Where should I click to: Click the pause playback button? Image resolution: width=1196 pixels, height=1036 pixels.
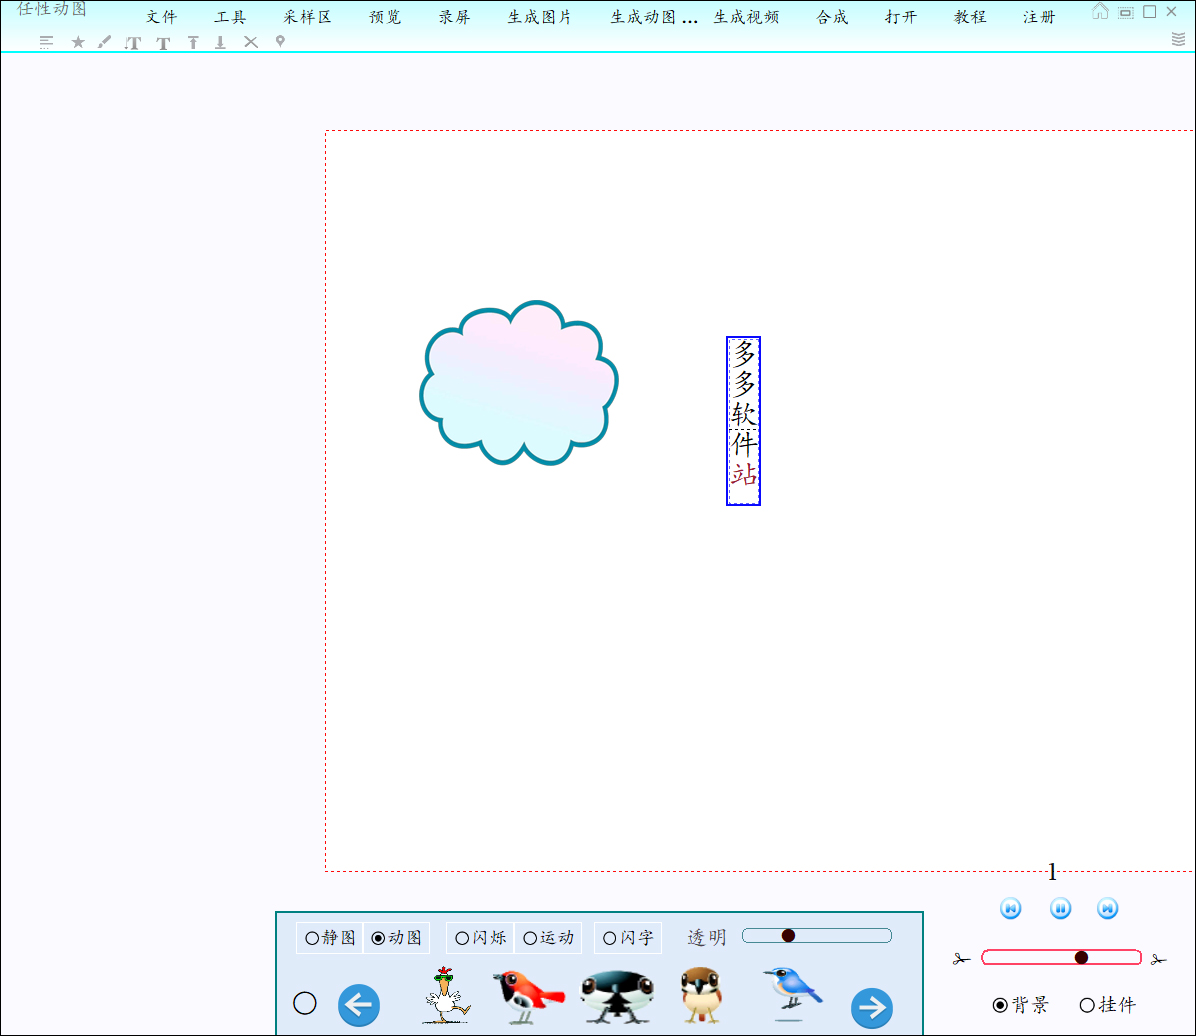(x=1060, y=909)
